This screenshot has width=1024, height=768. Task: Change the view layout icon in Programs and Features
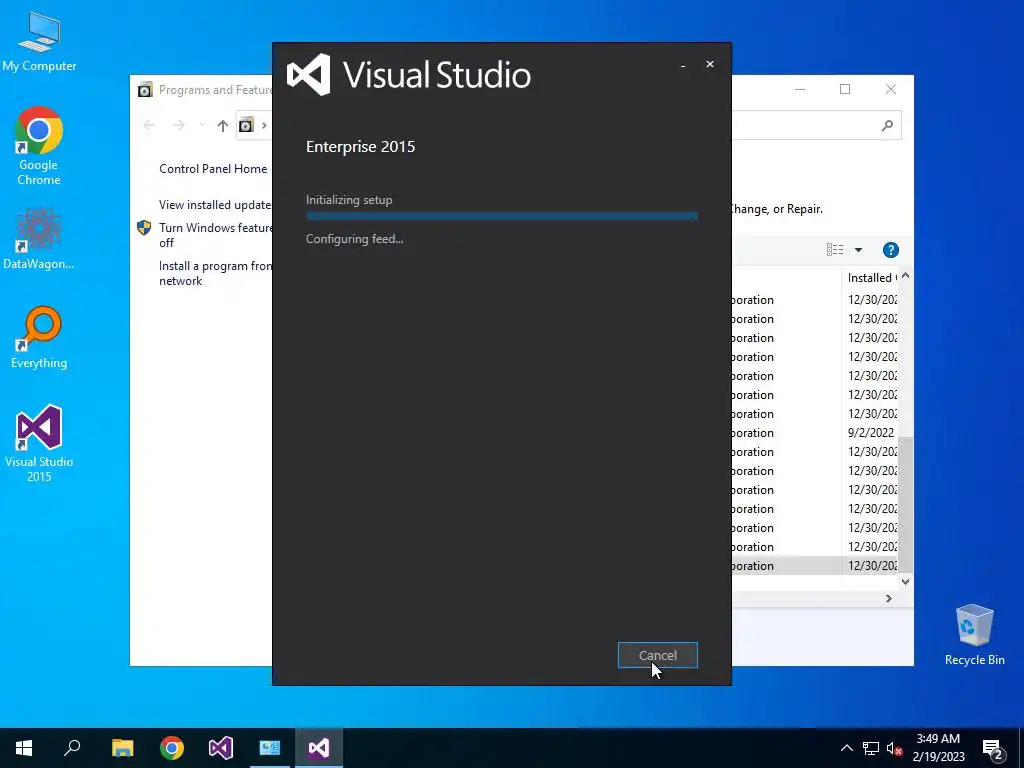tap(835, 249)
